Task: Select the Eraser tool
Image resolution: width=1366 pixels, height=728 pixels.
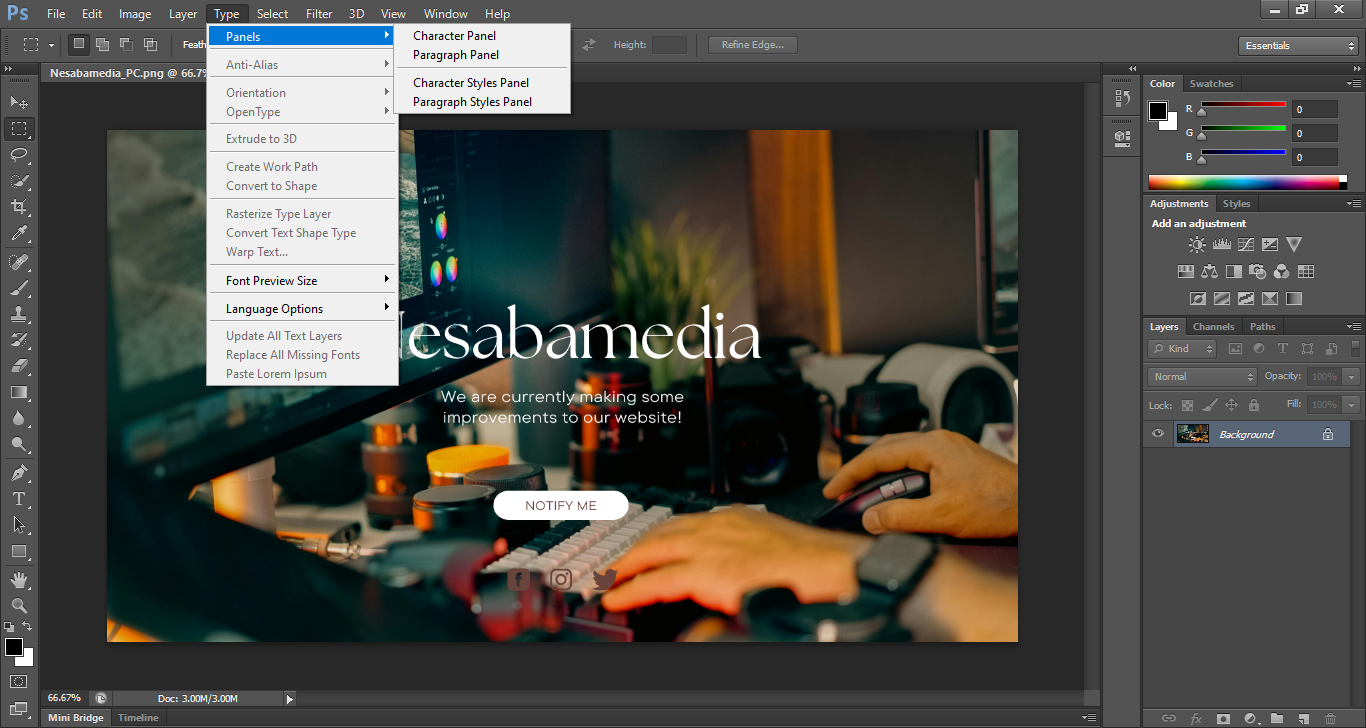Action: [19, 366]
